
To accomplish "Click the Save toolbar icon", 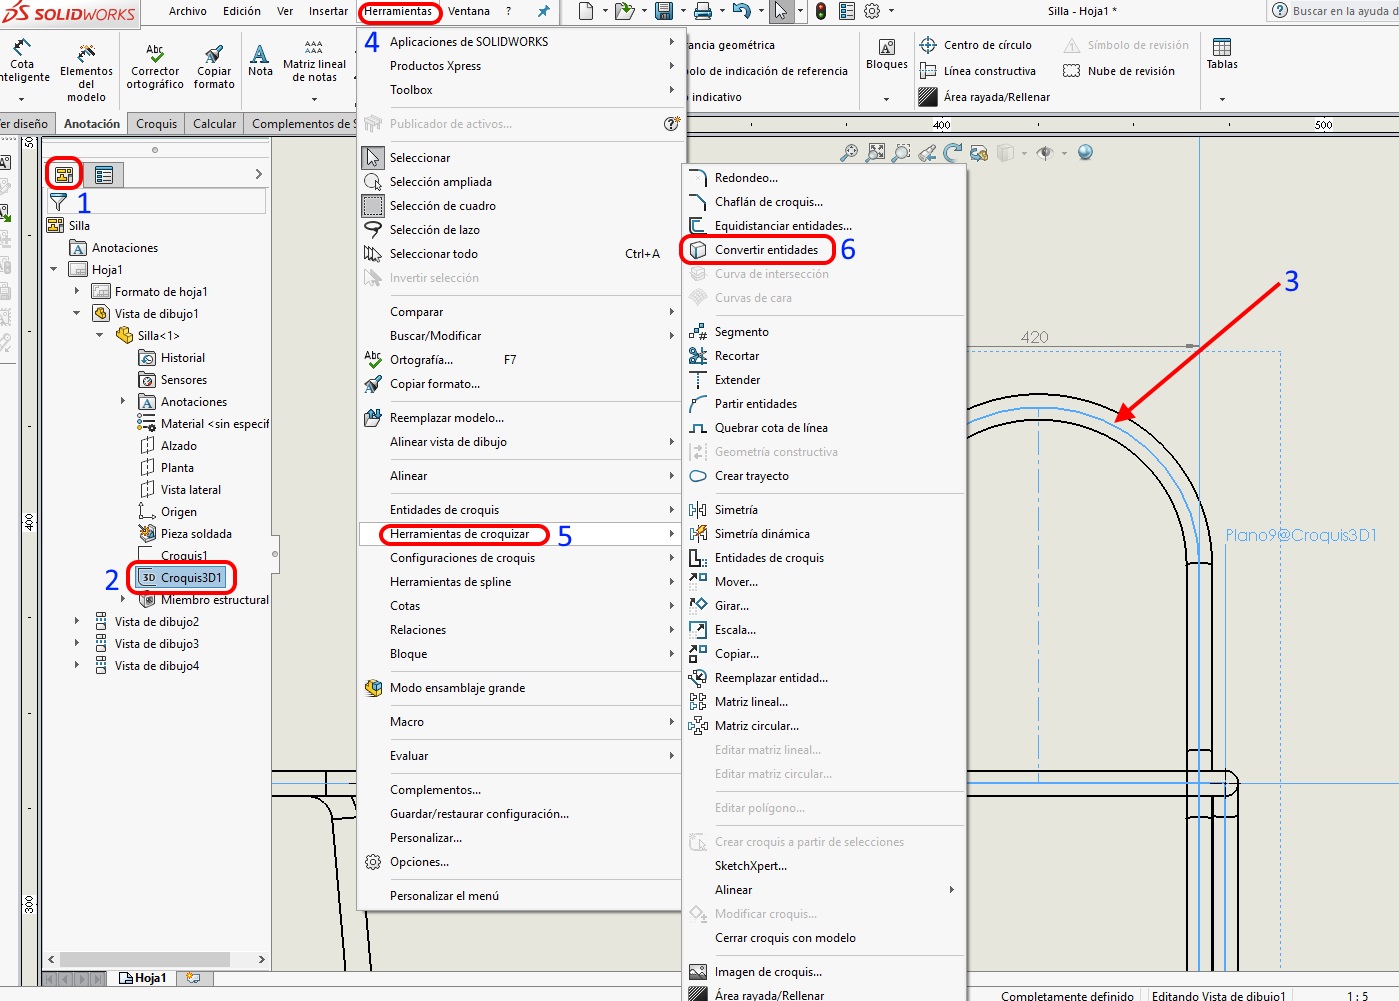I will 664,11.
